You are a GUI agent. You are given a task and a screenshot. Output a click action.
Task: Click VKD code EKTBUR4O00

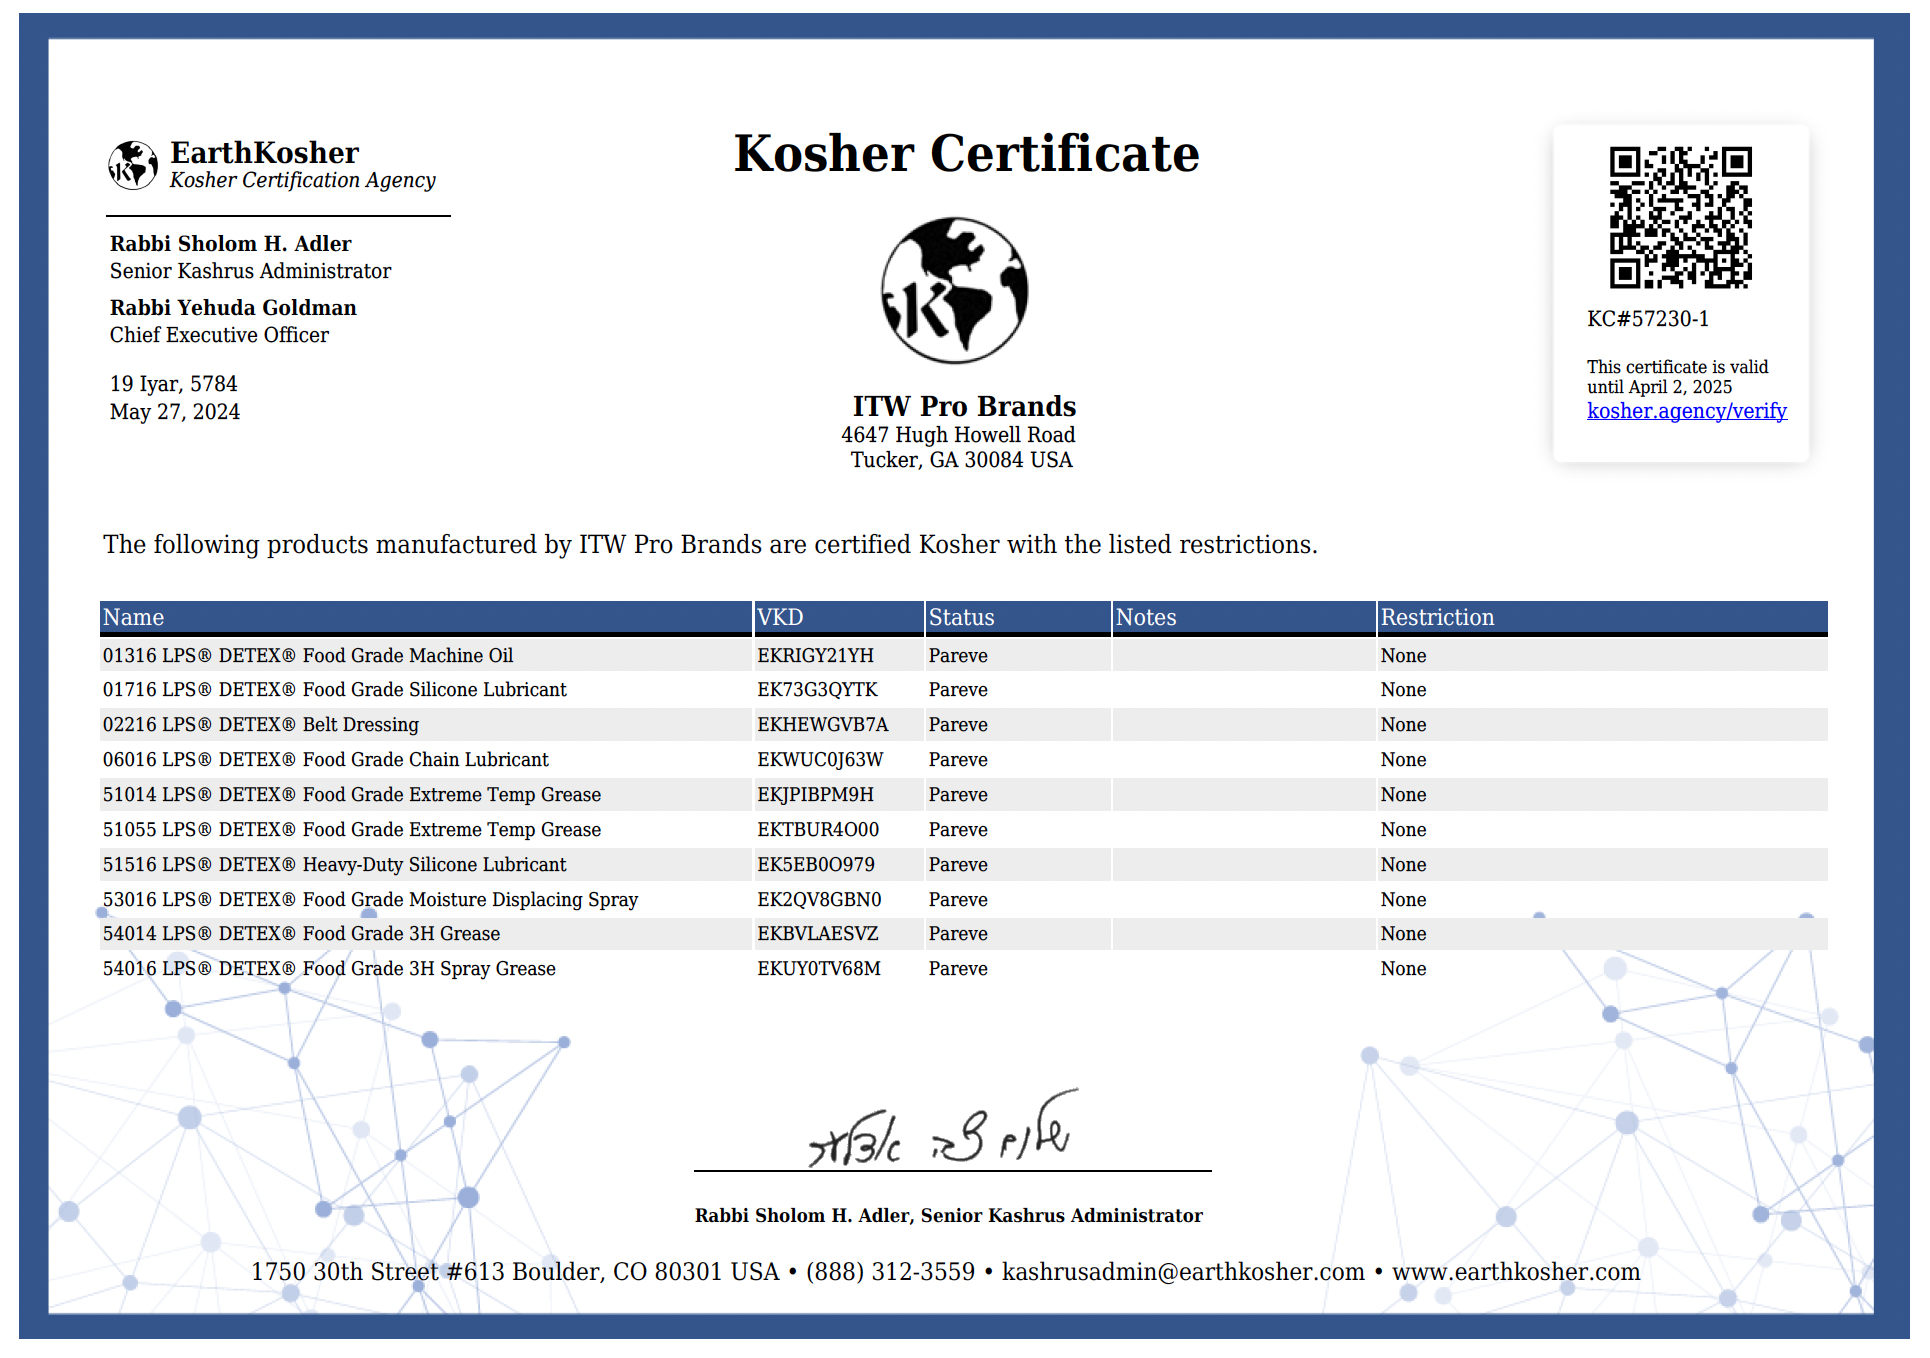click(818, 829)
